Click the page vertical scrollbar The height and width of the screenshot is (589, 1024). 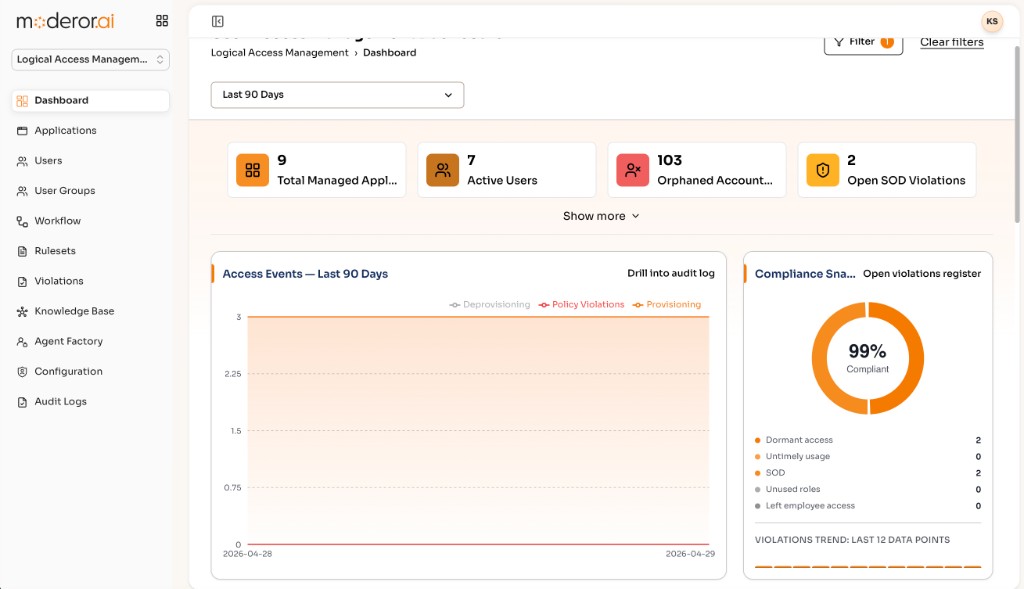click(1019, 134)
